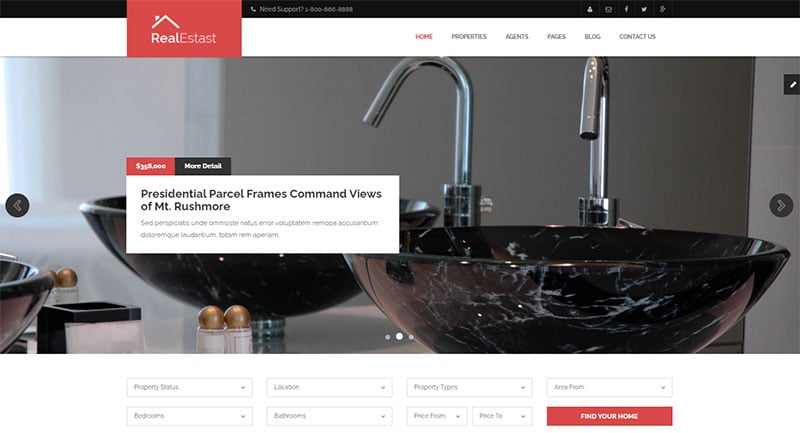Click the RealEstast logo
Image resolution: width=800 pixels, height=433 pixels.
(184, 29)
